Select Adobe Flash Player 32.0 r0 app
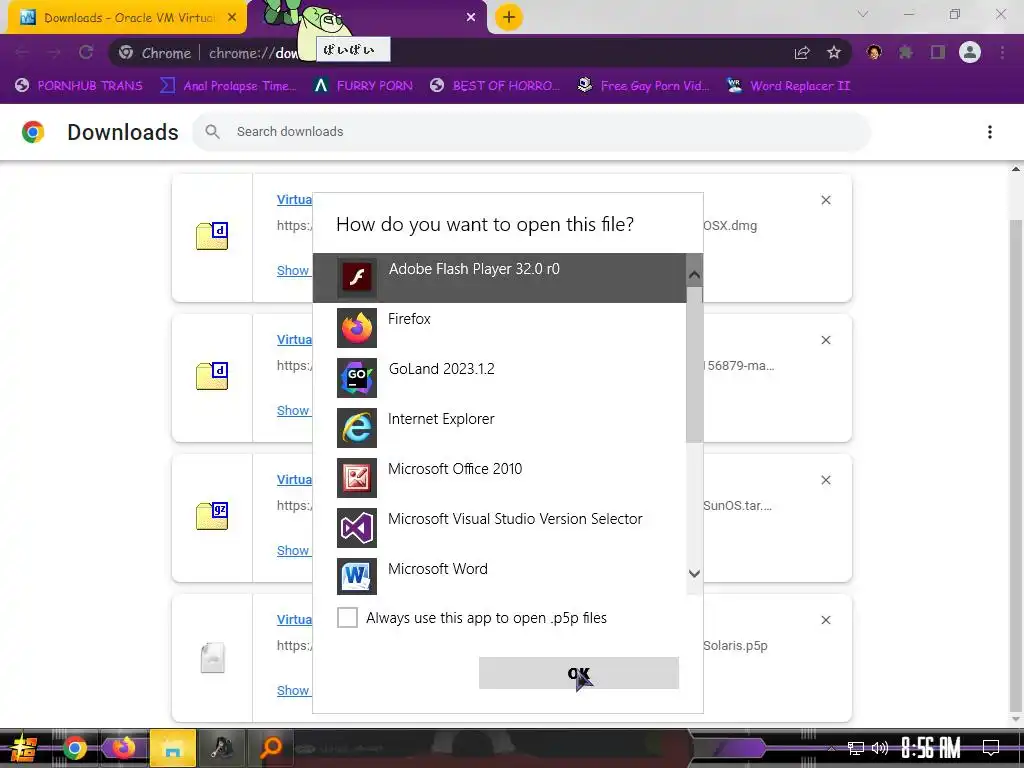 [x=499, y=278]
